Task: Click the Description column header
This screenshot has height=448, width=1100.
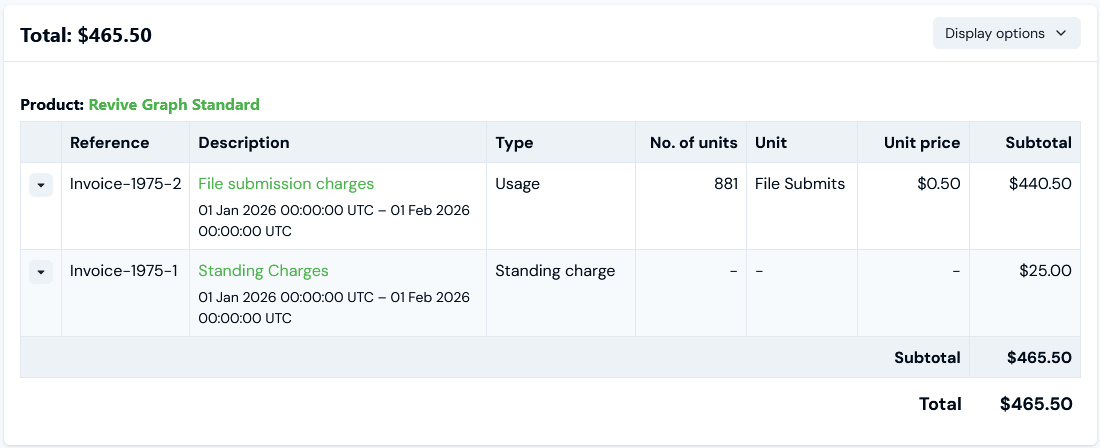Action: tap(243, 143)
